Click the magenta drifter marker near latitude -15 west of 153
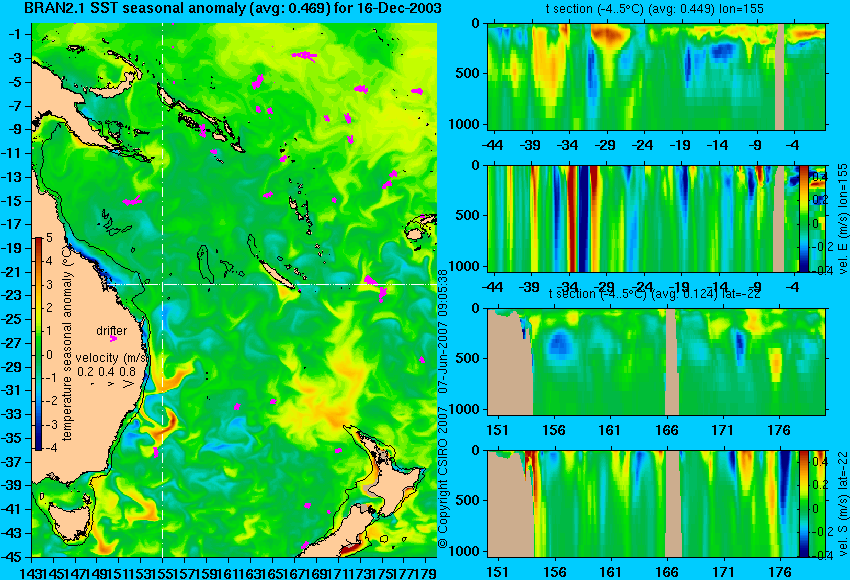Screen dimensions: 850x580 point(132,201)
